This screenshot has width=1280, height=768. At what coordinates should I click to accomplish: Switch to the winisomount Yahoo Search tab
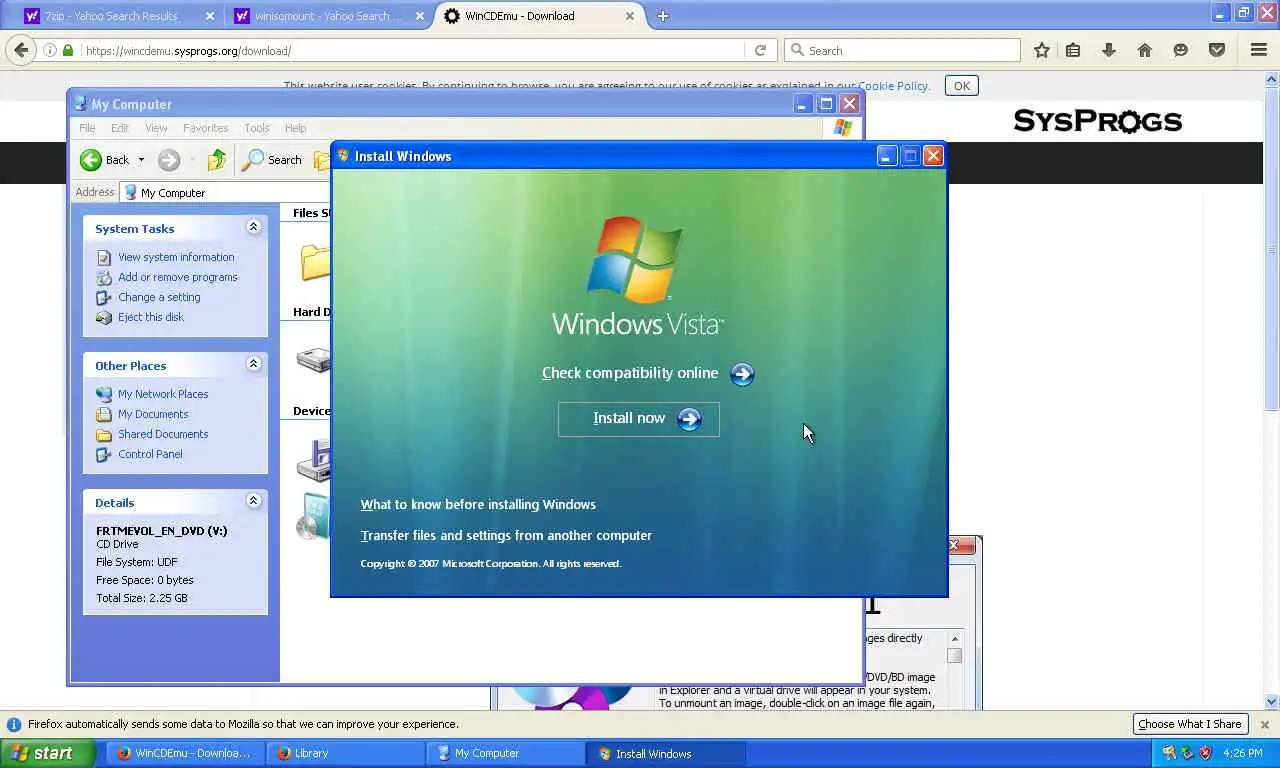click(x=330, y=16)
